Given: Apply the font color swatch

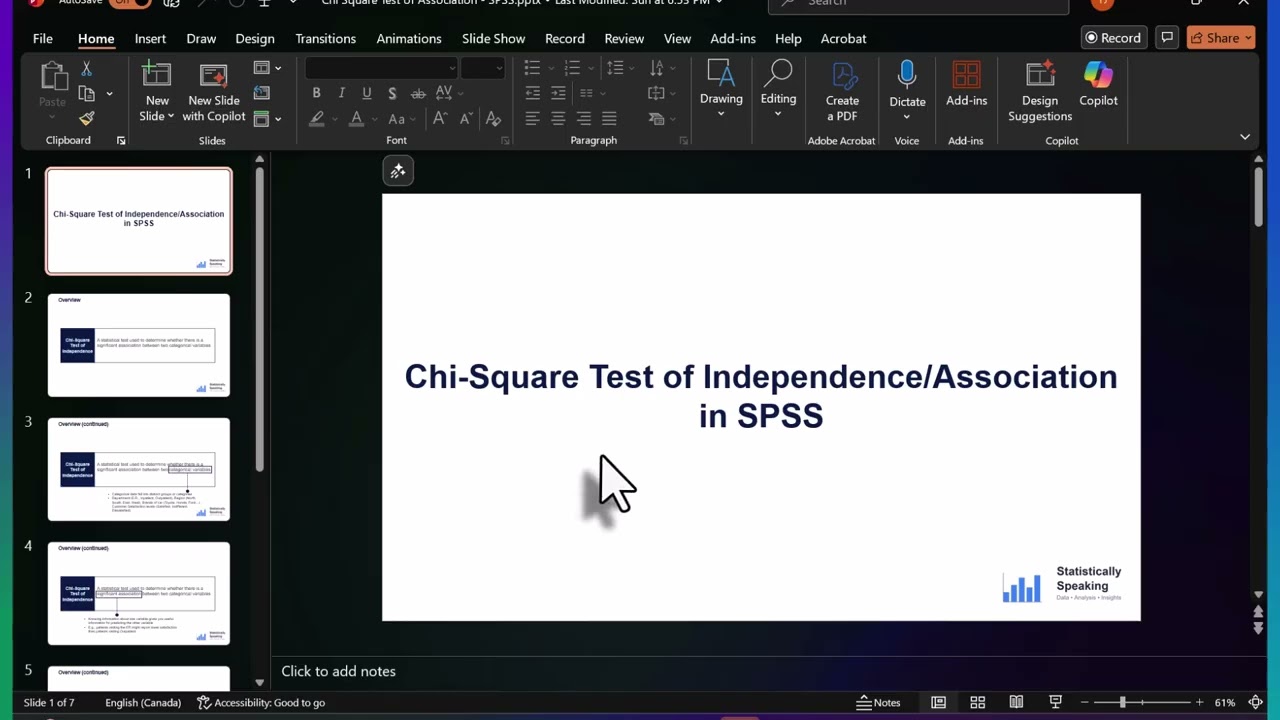Looking at the screenshot, I should point(356,118).
